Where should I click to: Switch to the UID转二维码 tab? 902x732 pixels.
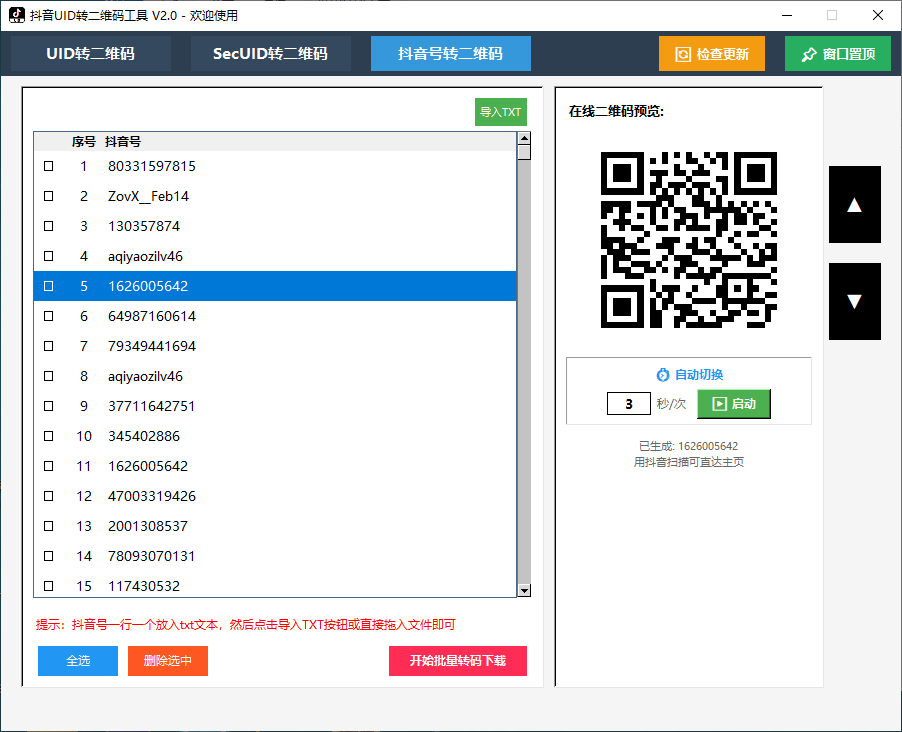click(90, 54)
